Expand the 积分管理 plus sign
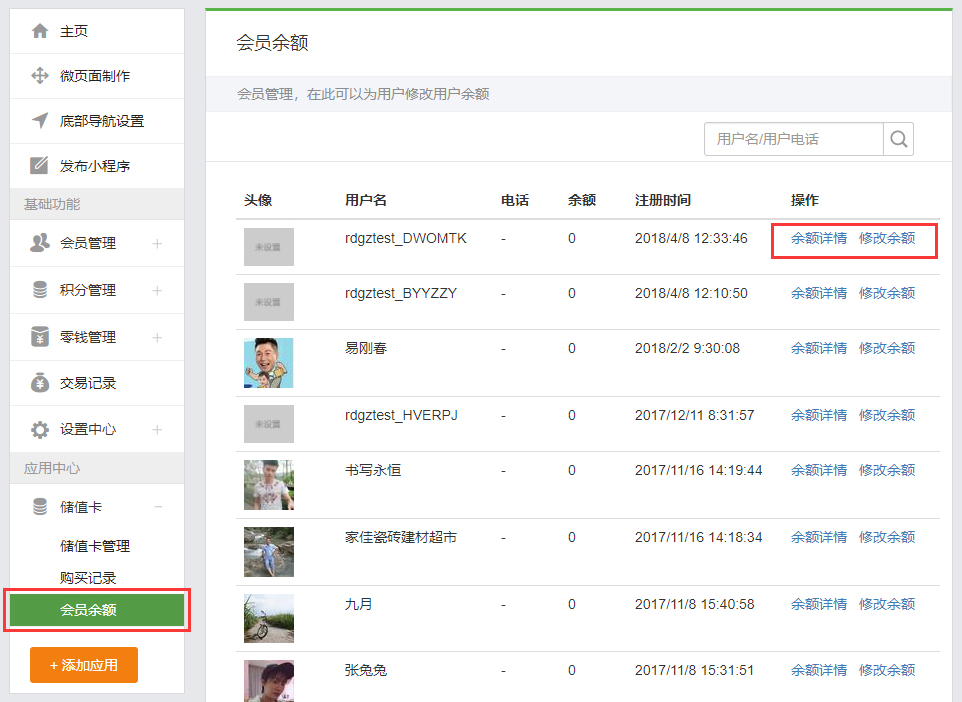This screenshot has width=962, height=702. pyautogui.click(x=157, y=290)
